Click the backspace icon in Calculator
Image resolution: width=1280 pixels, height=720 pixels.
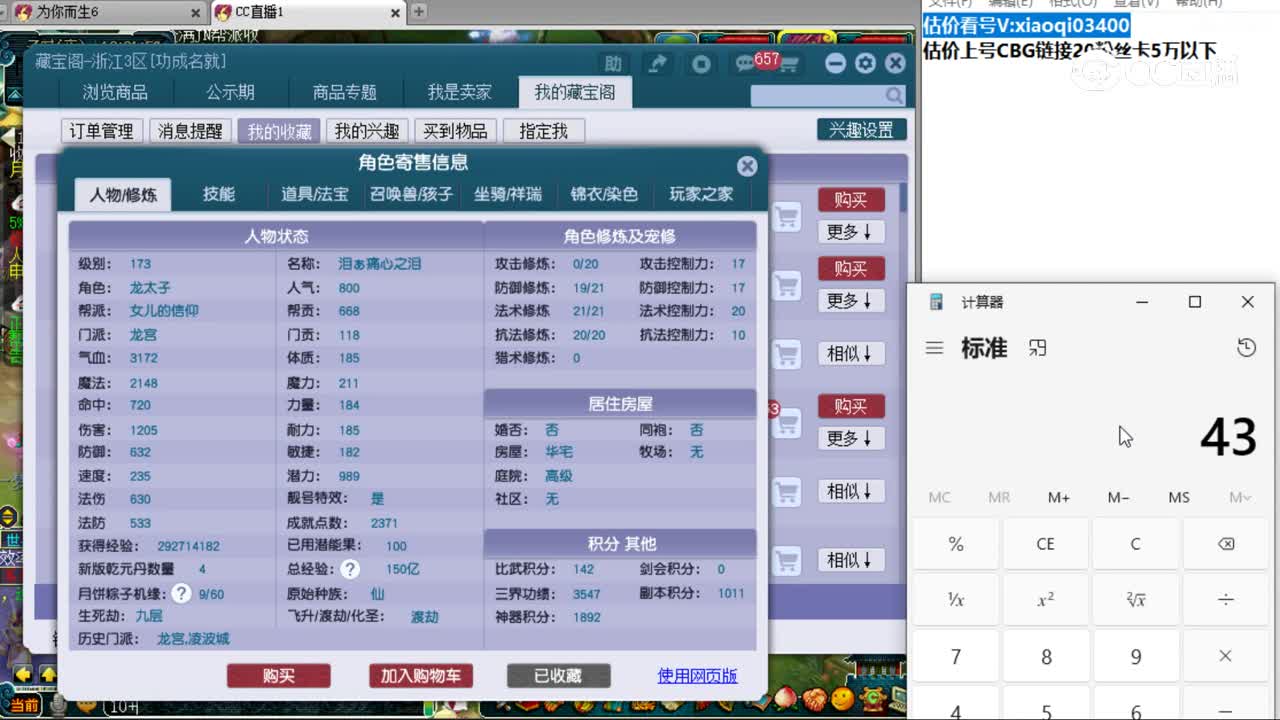1226,543
